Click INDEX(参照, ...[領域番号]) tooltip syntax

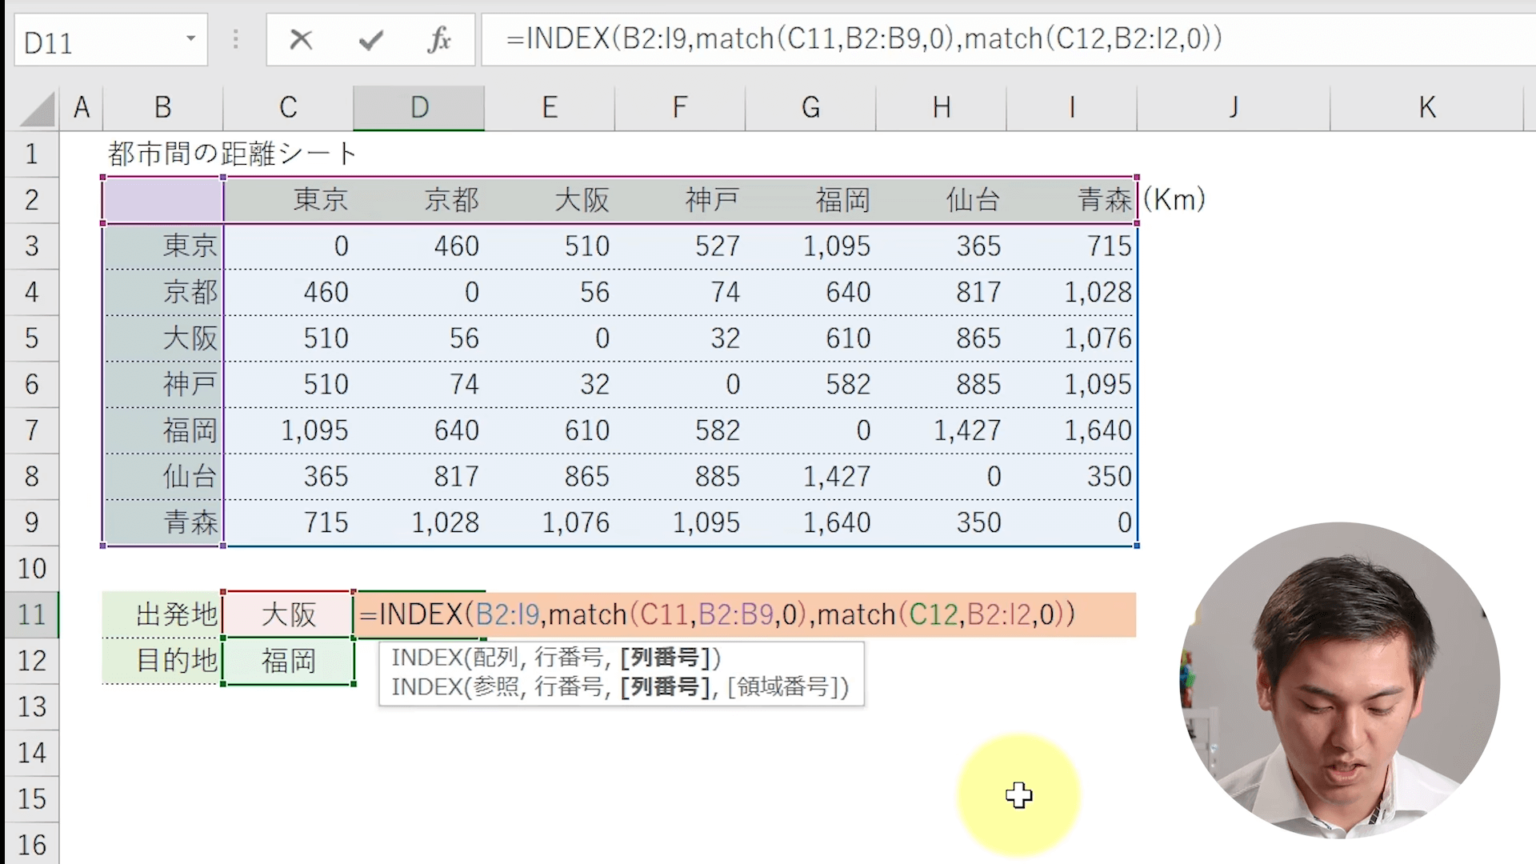point(620,687)
